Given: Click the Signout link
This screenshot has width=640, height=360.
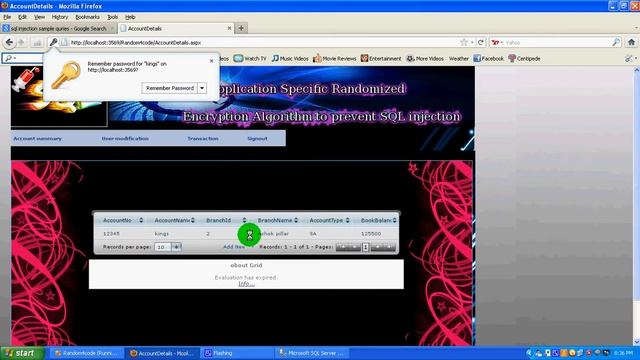Looking at the screenshot, I should [x=257, y=138].
